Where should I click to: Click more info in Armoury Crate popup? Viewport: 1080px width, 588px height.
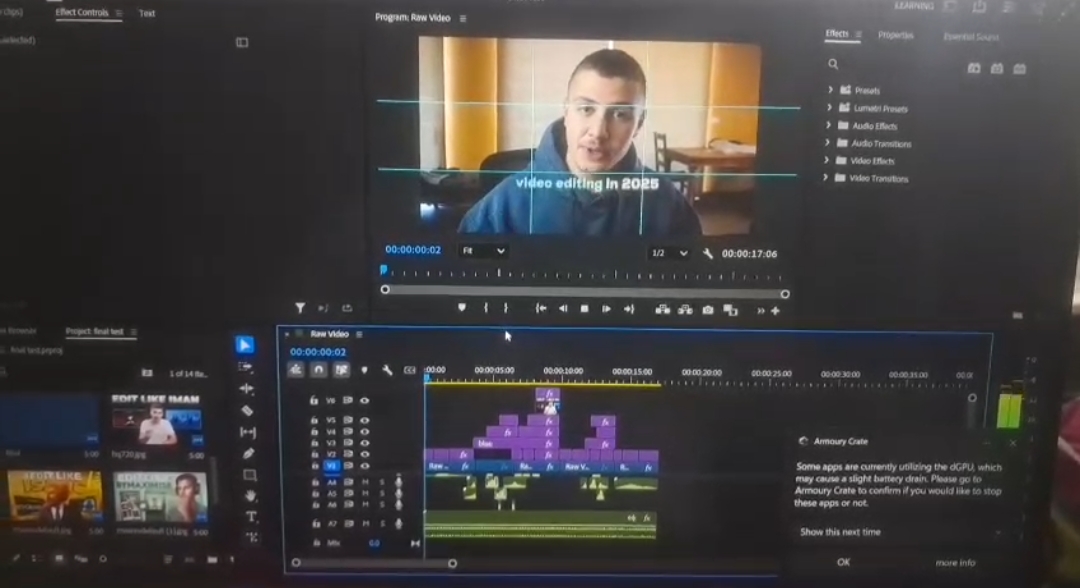(x=954, y=563)
